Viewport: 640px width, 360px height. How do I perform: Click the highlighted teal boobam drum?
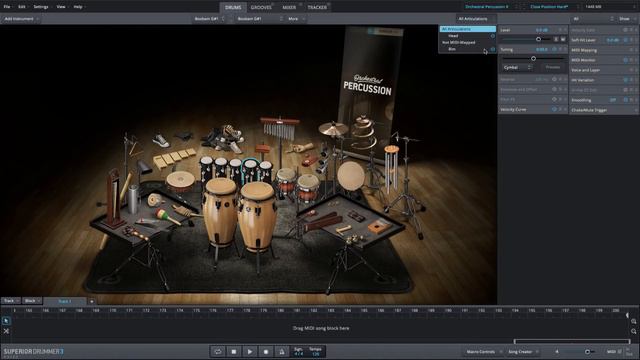[x=250, y=170]
